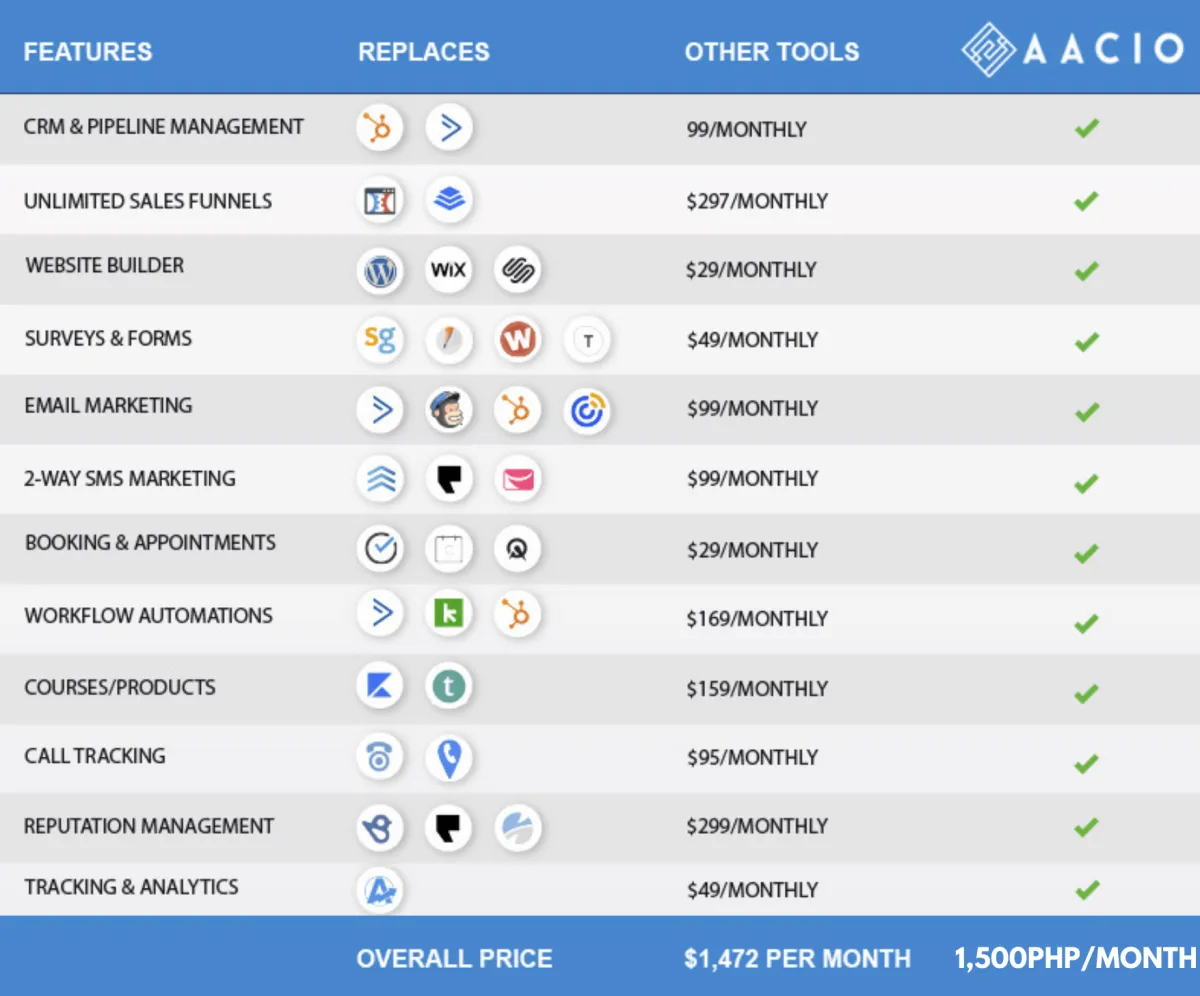This screenshot has width=1200, height=996.
Task: Click the black speech-bubble logo in Reputation Management row
Action: point(449,828)
